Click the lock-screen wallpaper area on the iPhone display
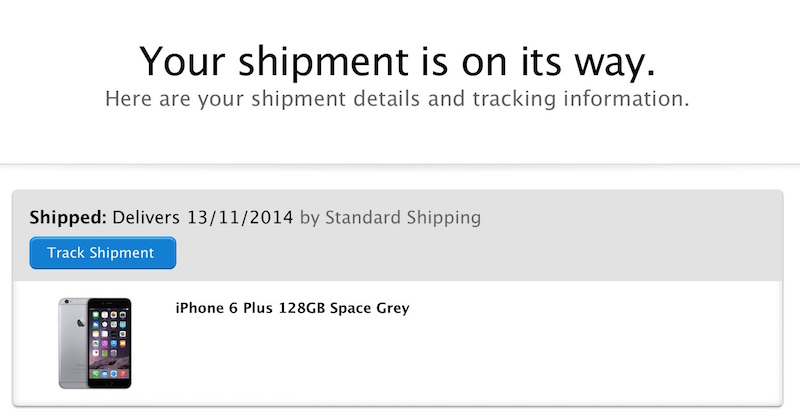 pyautogui.click(x=109, y=361)
